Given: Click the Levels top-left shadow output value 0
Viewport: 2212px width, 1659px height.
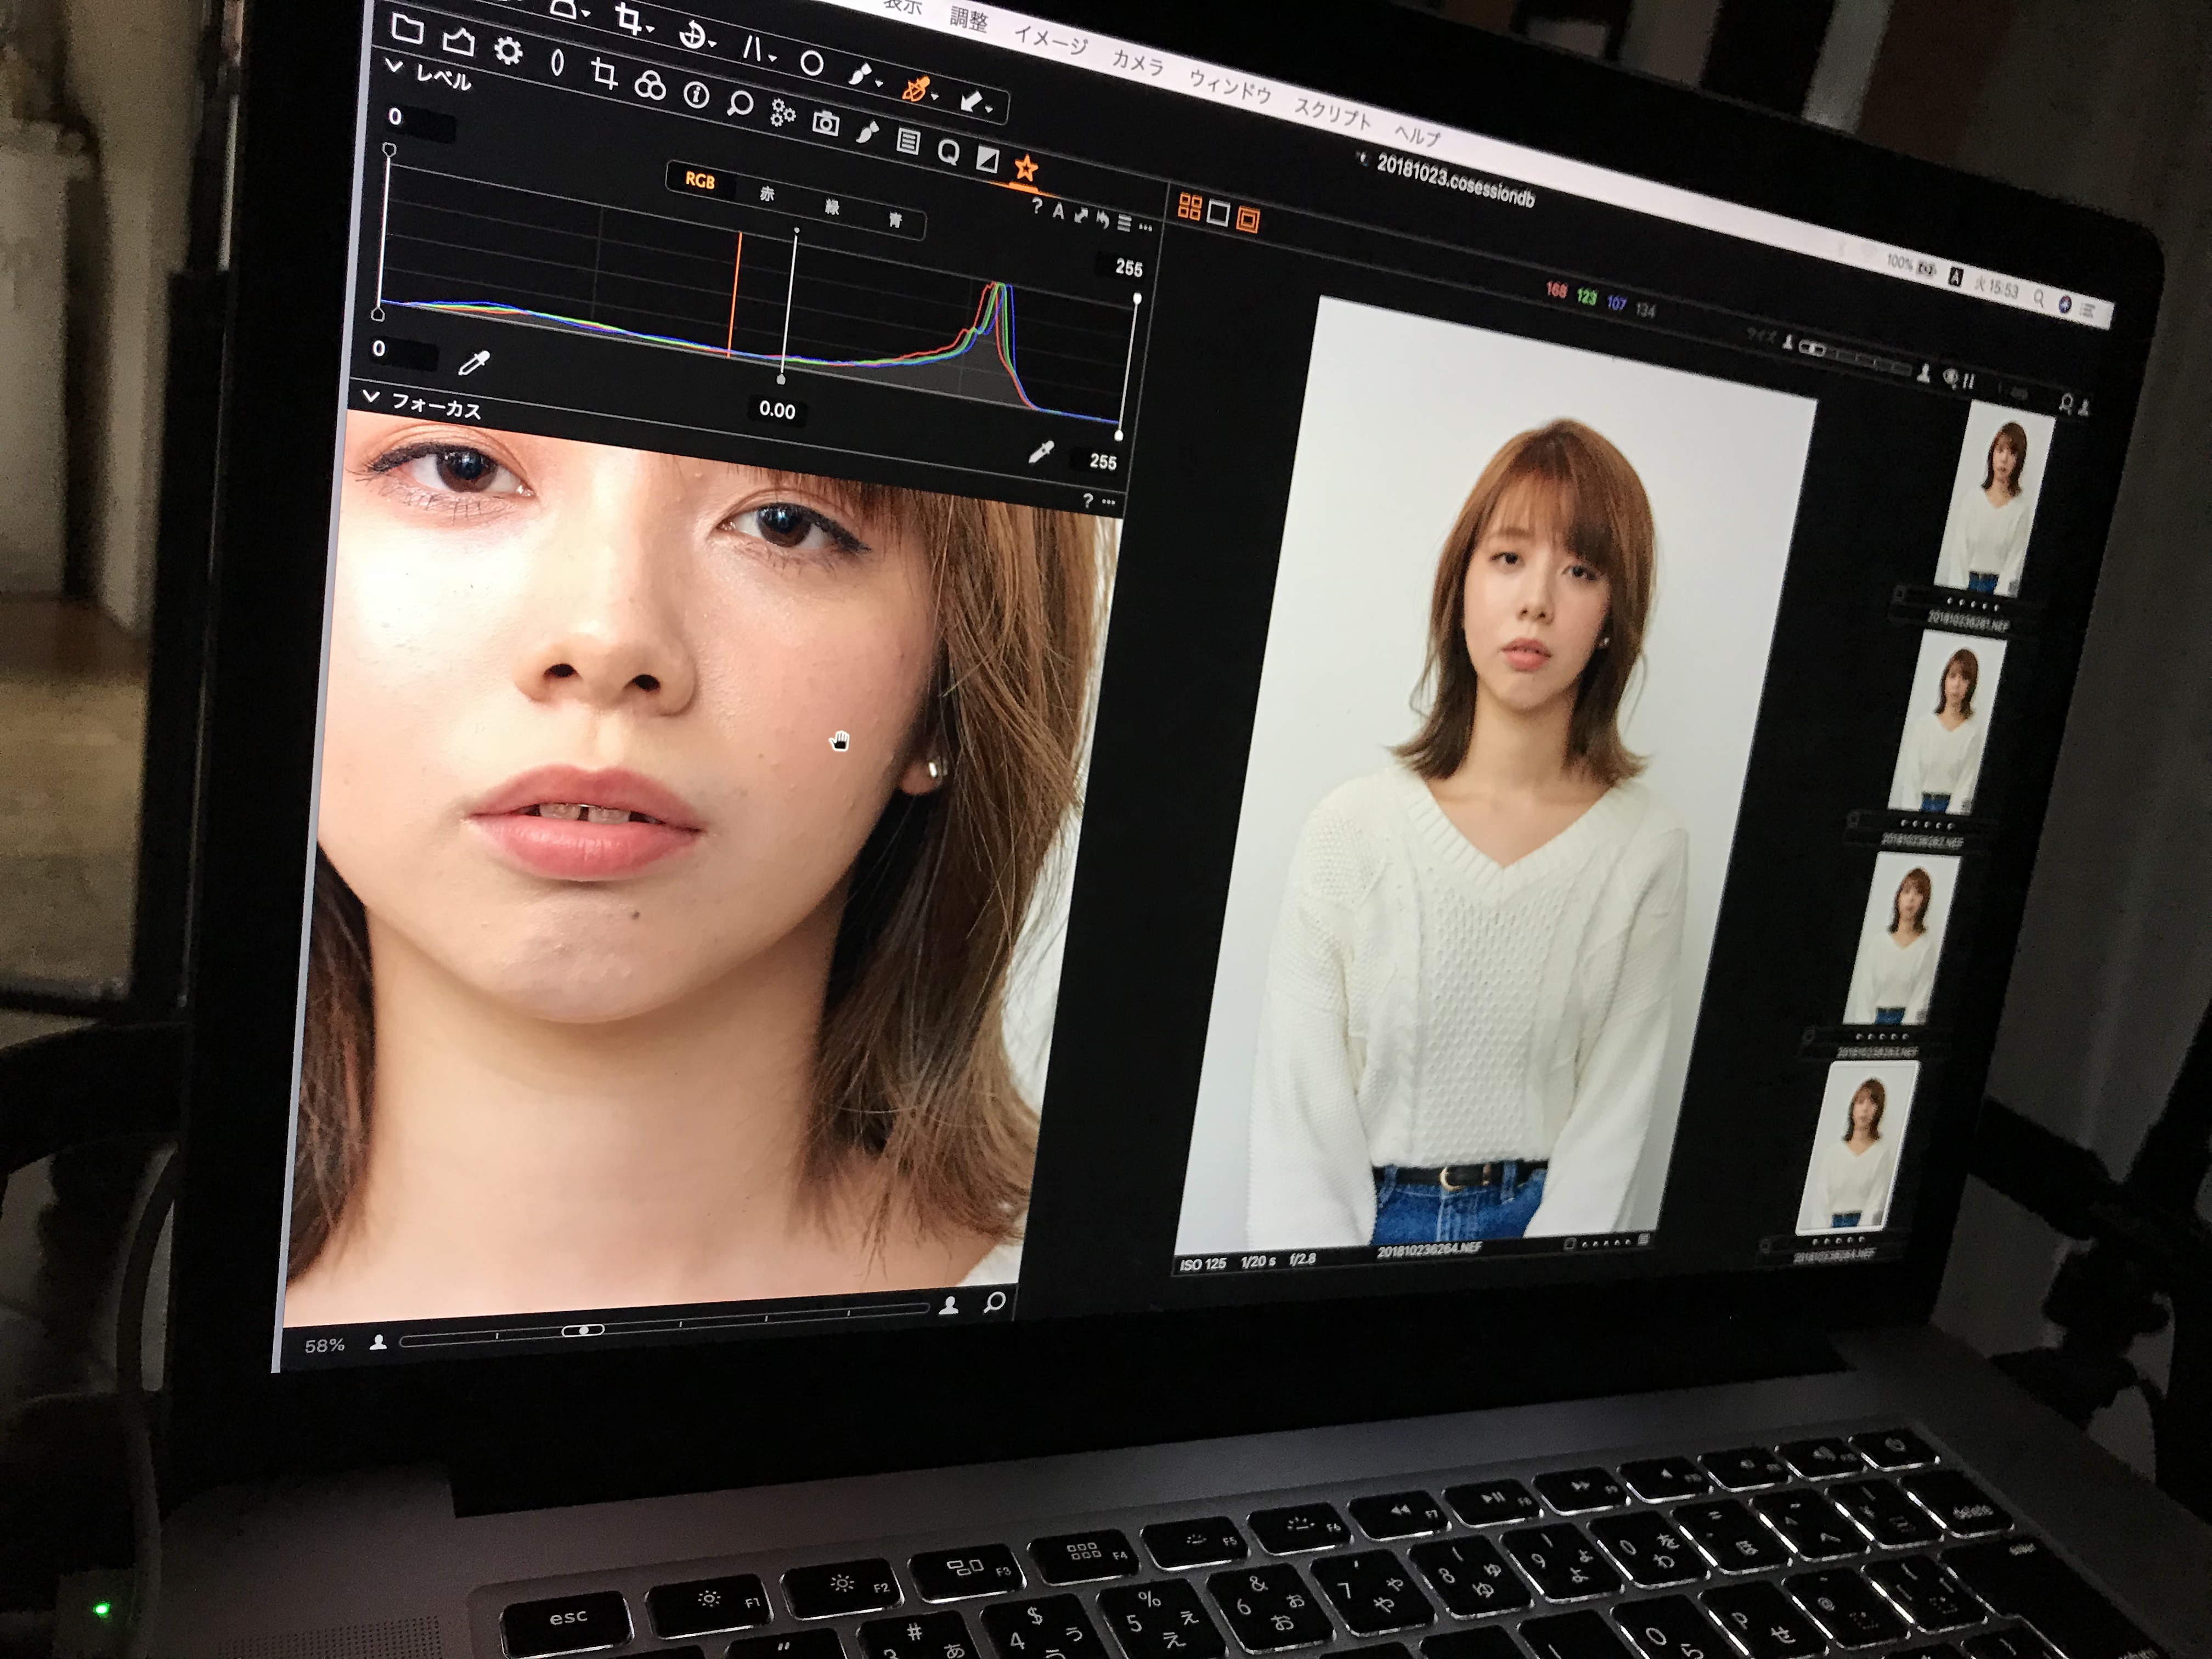Looking at the screenshot, I should click(396, 117).
